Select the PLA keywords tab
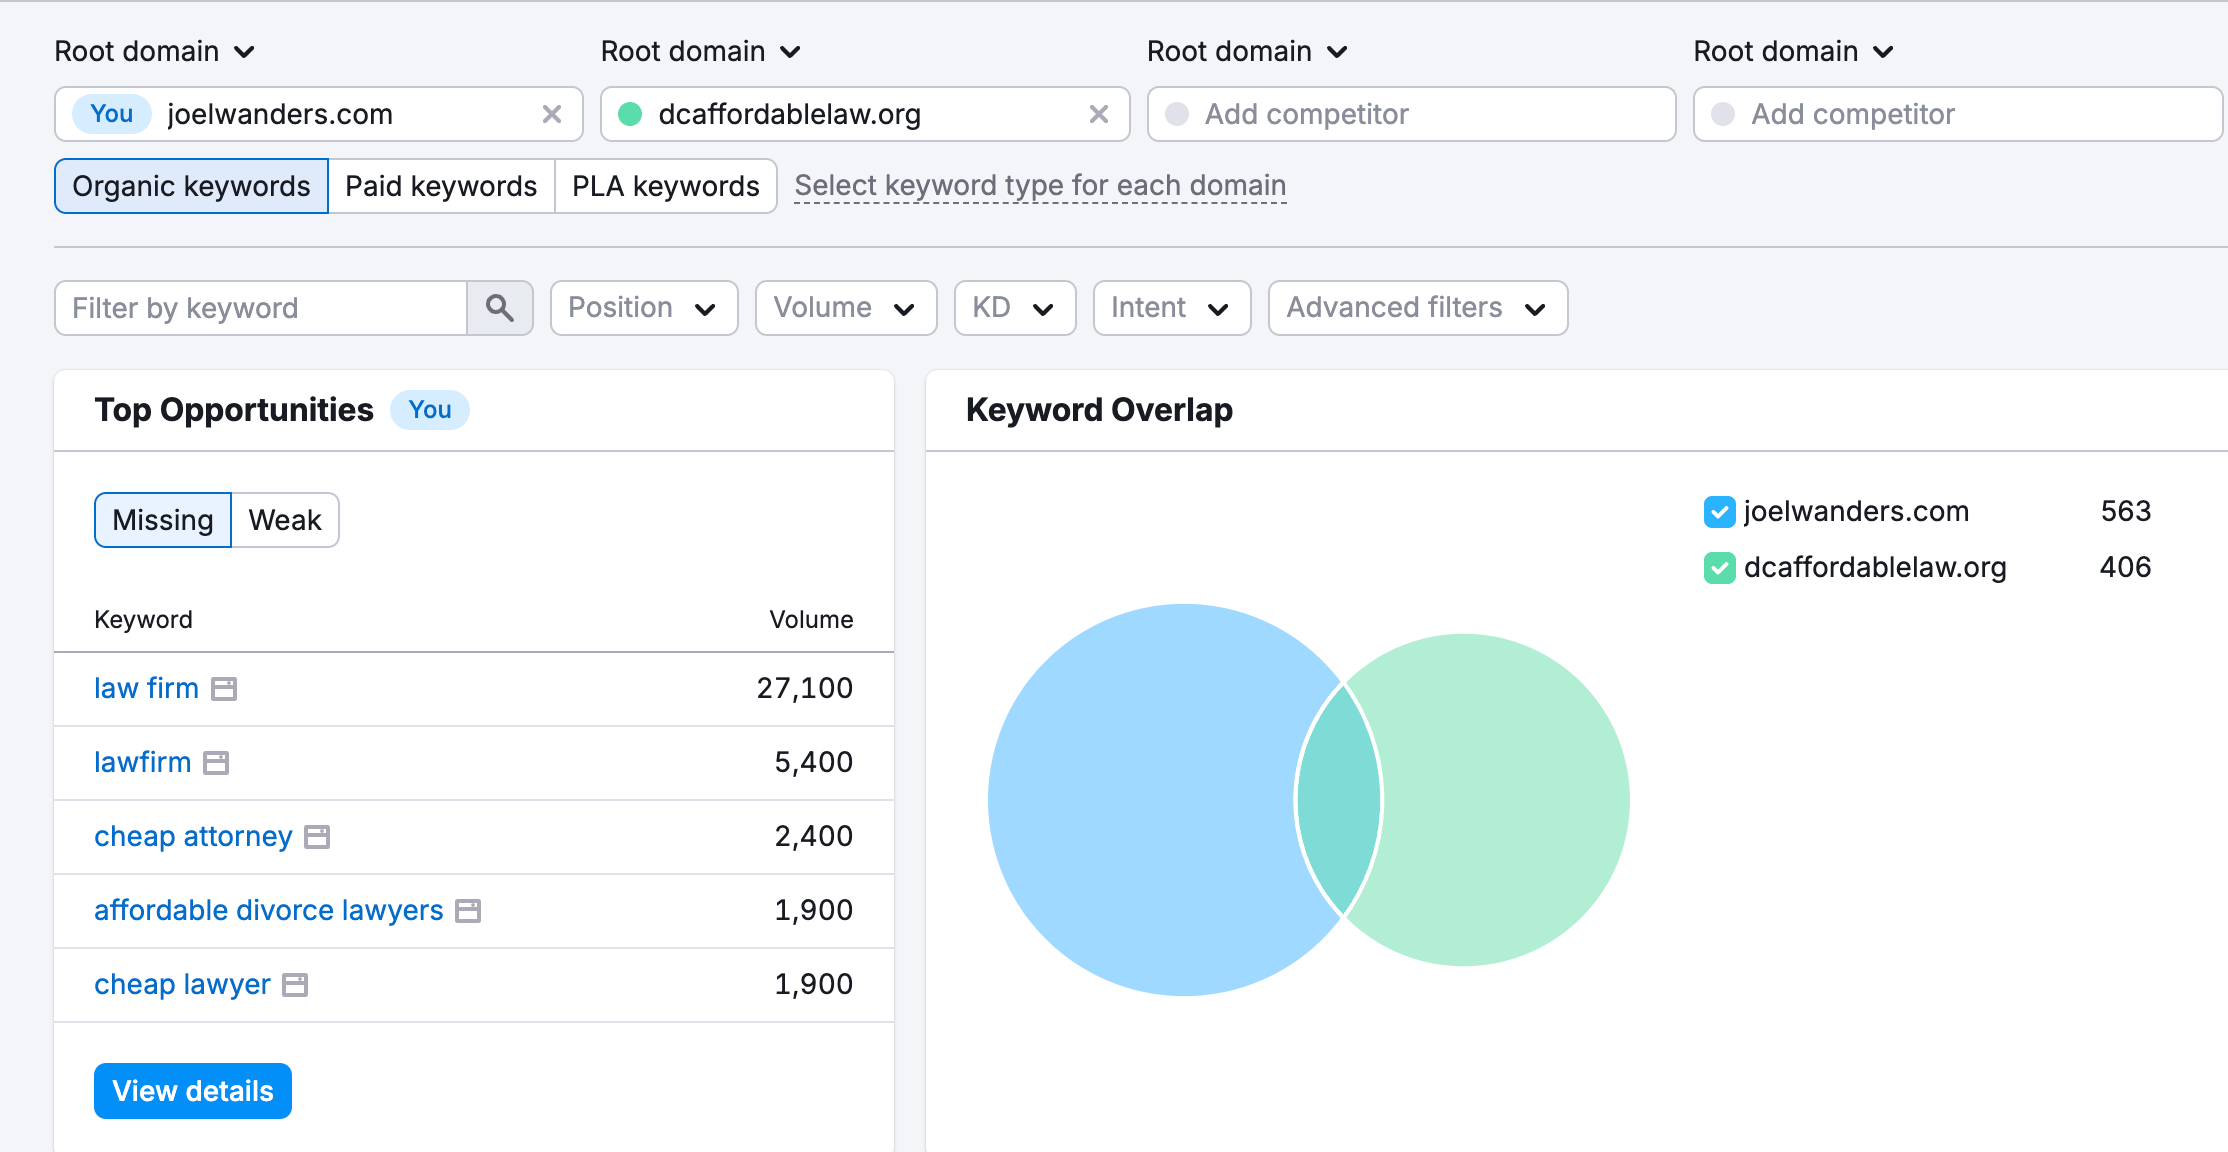2228x1152 pixels. [x=665, y=186]
